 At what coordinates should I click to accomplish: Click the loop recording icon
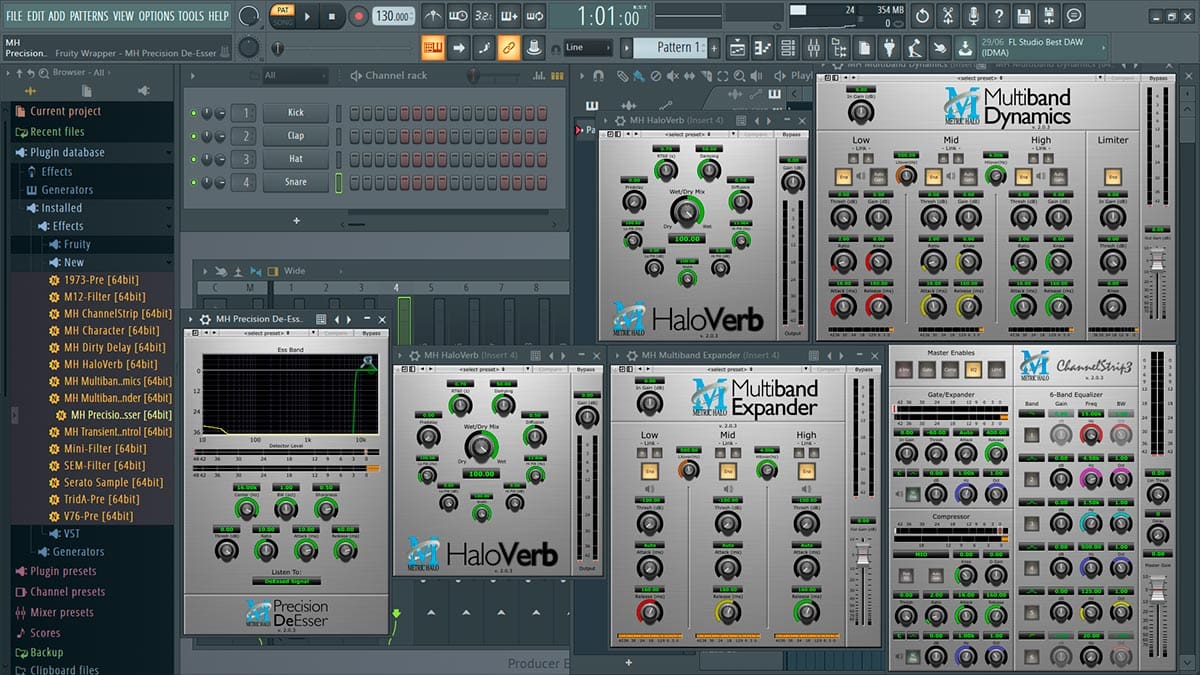tap(534, 16)
